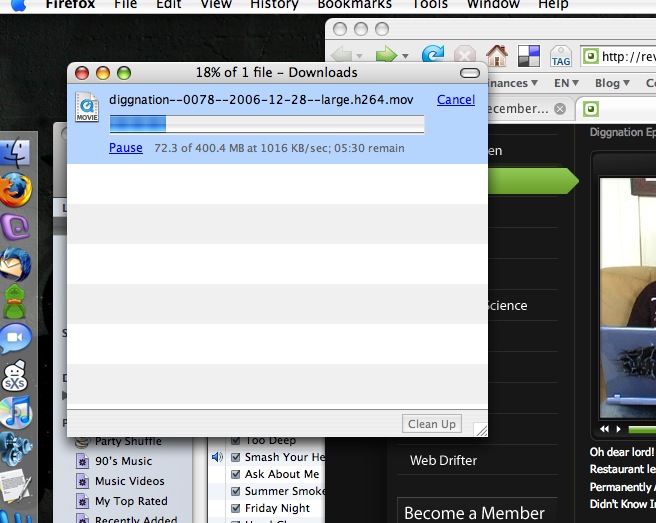
Task: Launch Firefox from the Dock
Action: click(16, 190)
